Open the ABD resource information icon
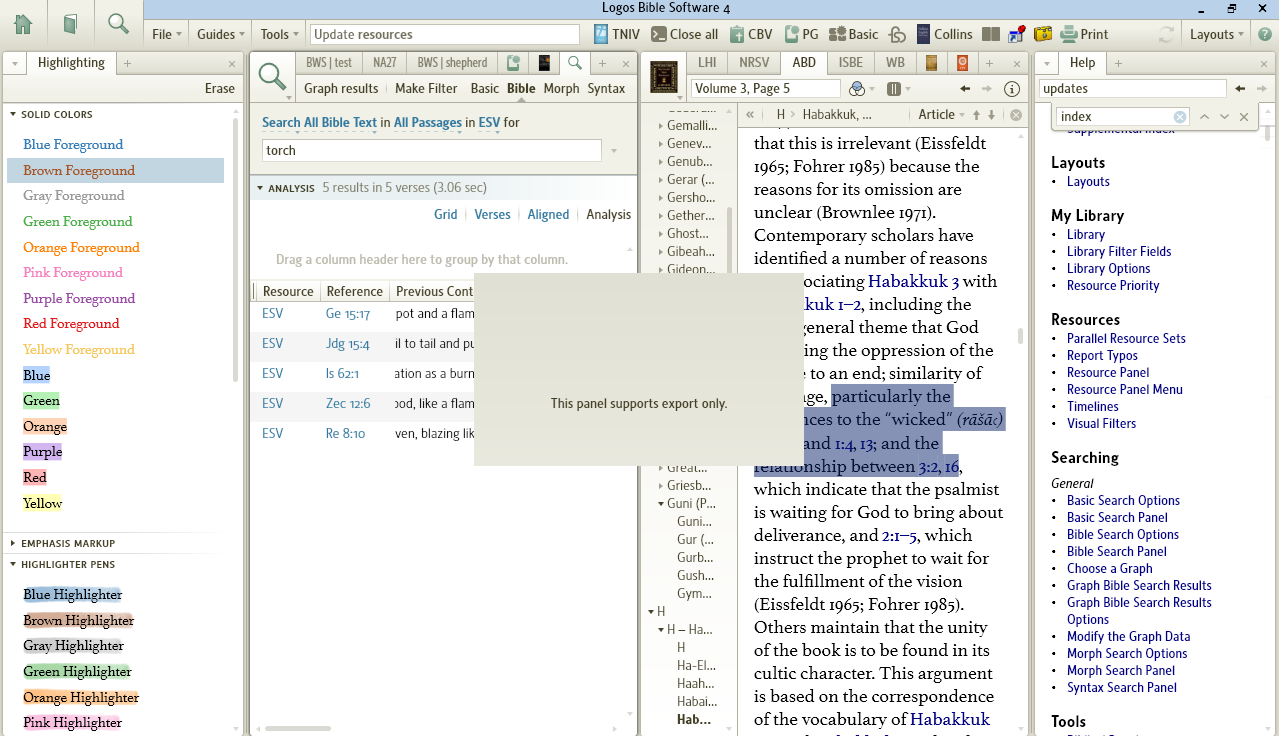This screenshot has height=736, width=1279. pyautogui.click(x=1012, y=89)
